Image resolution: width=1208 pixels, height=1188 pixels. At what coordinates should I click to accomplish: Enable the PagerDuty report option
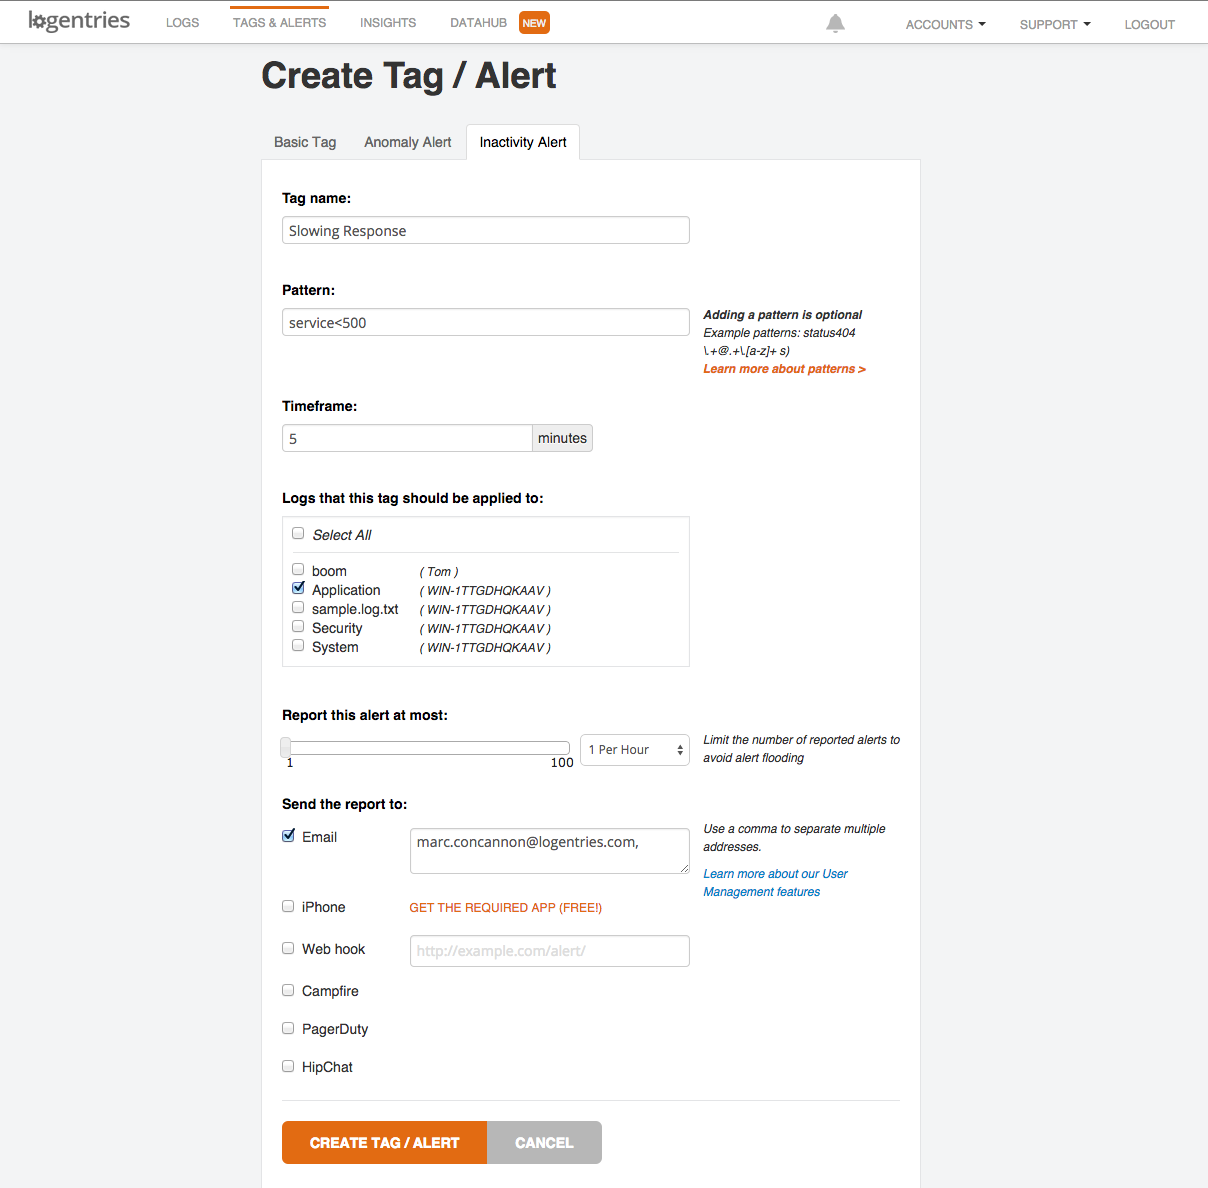coord(288,1028)
